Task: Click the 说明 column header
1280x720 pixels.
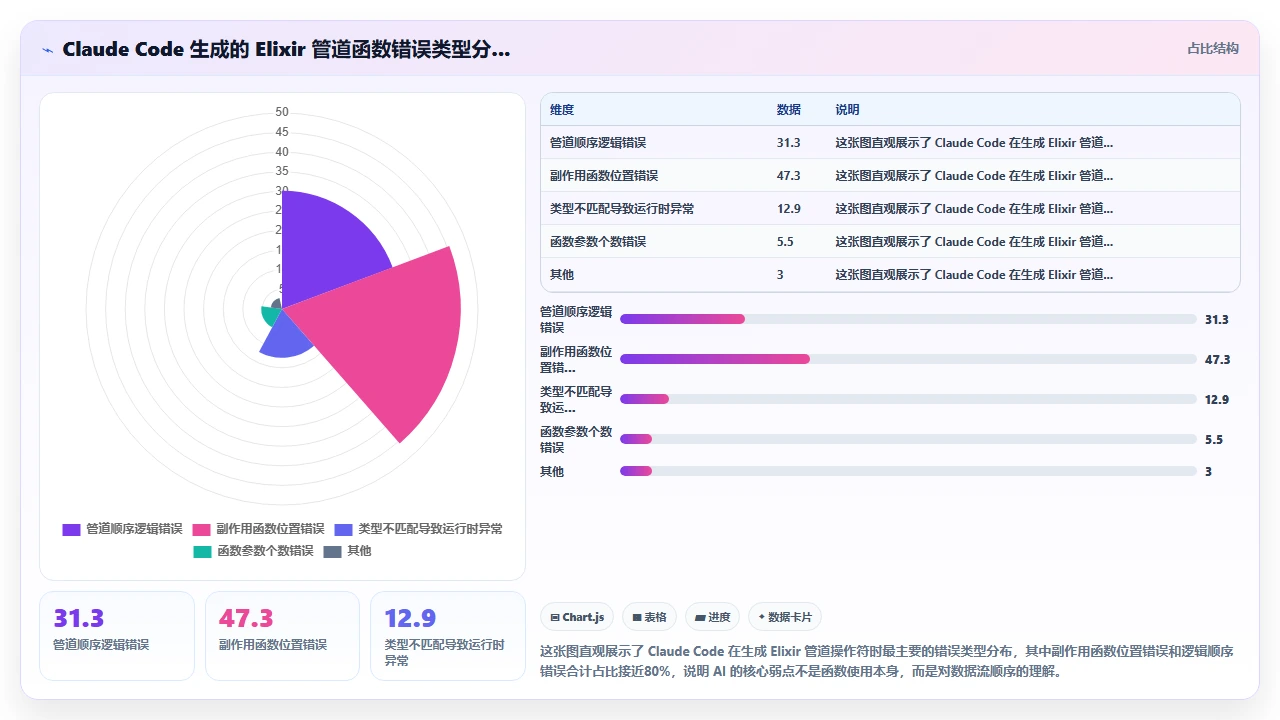Action: [848, 110]
